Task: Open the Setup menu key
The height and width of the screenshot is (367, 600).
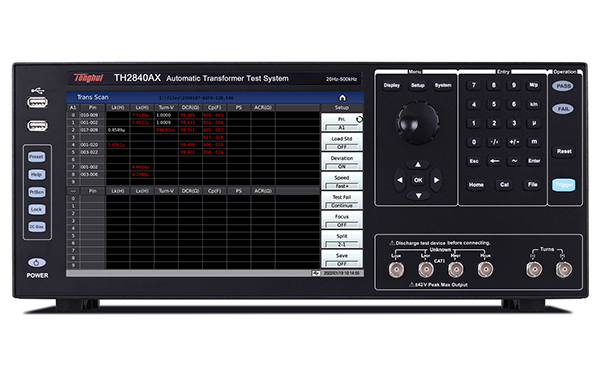Action: tap(417, 85)
